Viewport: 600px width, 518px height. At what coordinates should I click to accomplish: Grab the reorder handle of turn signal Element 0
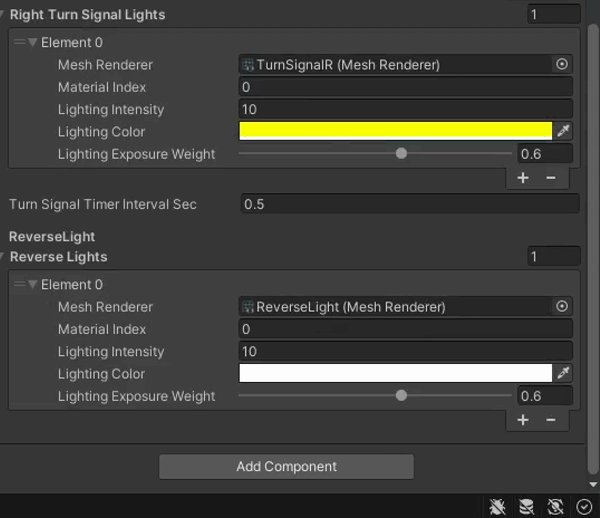coord(19,42)
